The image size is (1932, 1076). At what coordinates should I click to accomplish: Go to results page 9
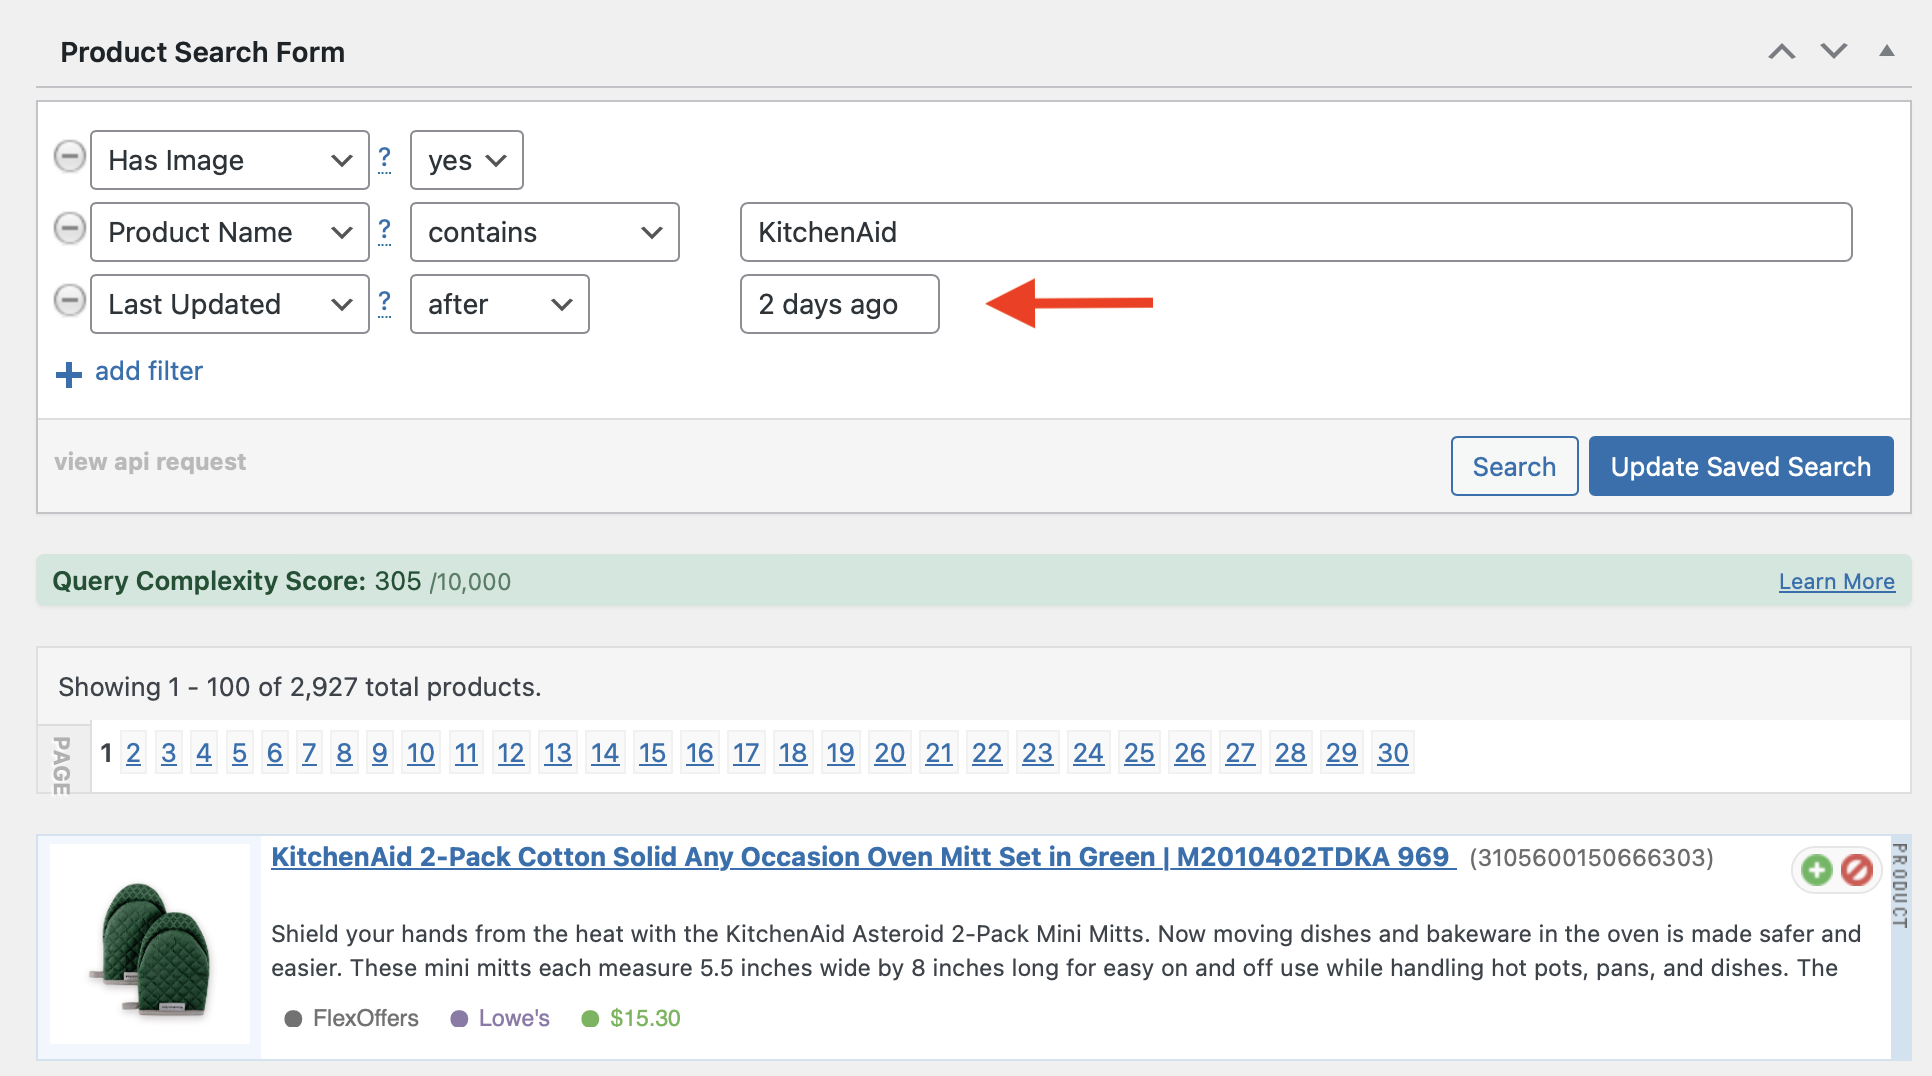pyautogui.click(x=380, y=753)
